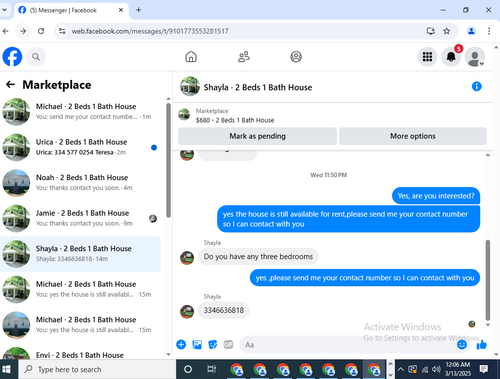
Task: Click the browser address bar URL
Action: 150,31
